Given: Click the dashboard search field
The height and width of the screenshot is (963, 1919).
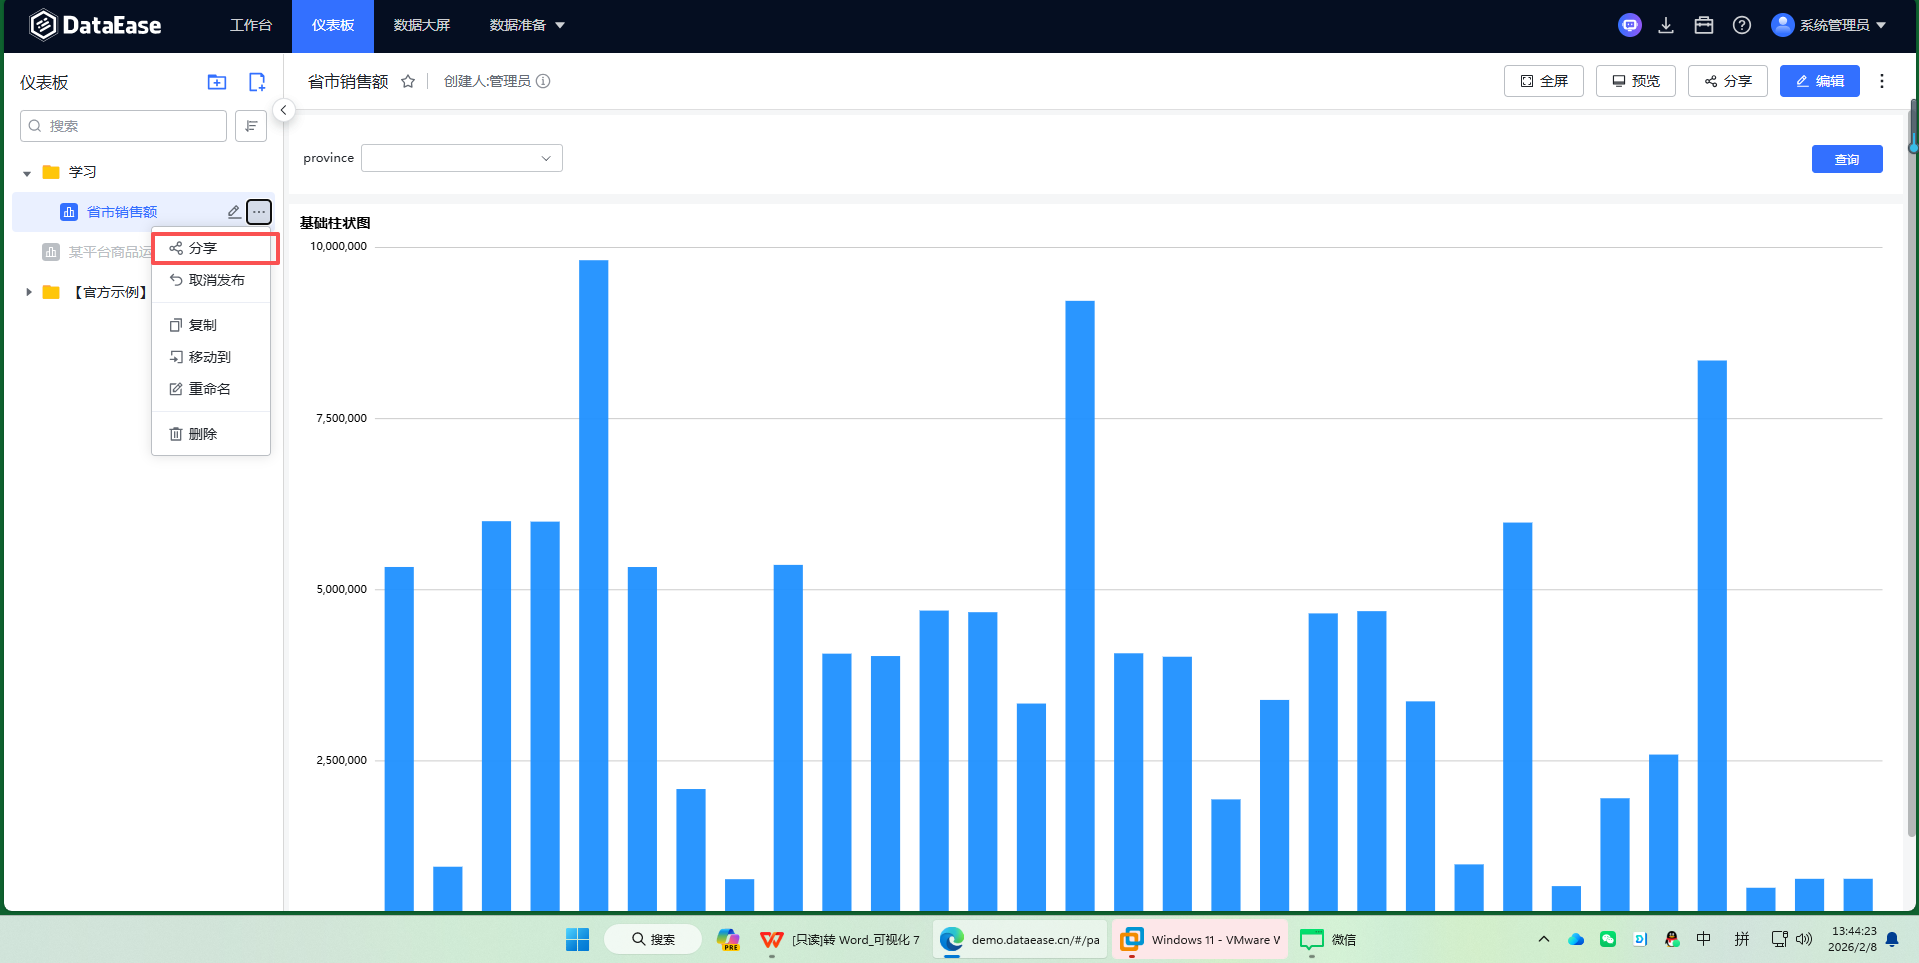Looking at the screenshot, I should point(124,126).
